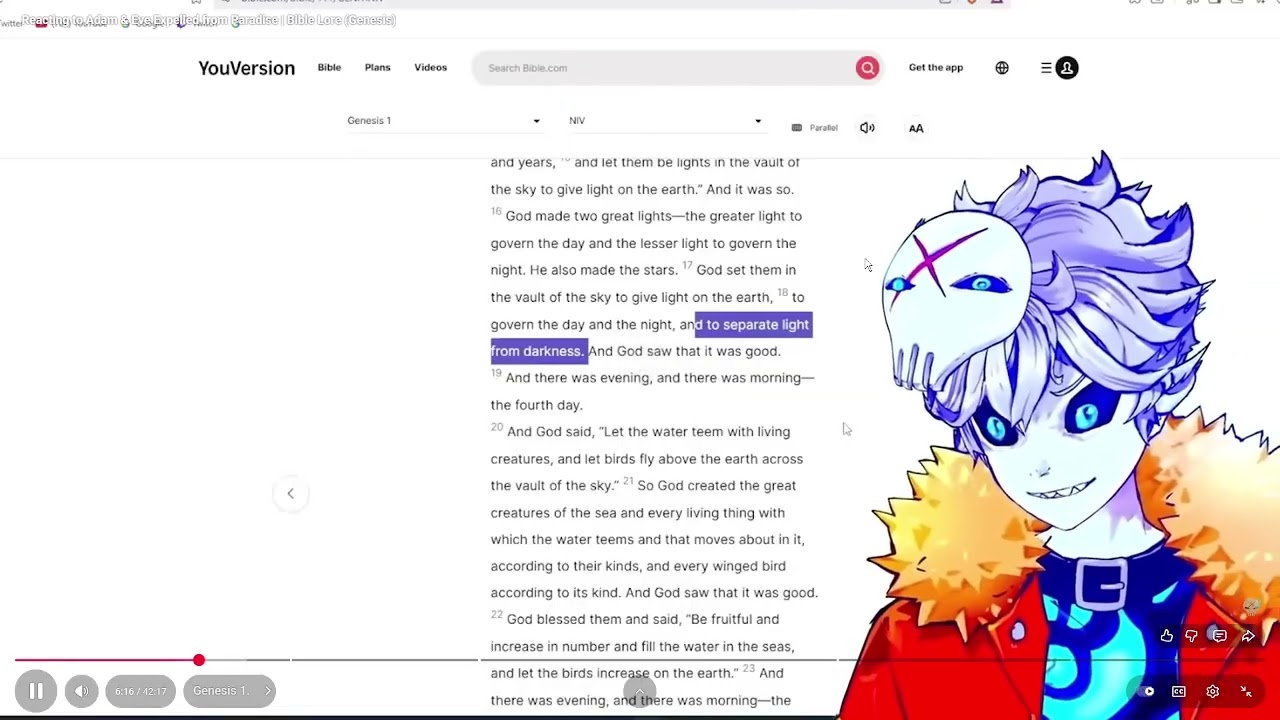This screenshot has height=720, width=1280.
Task: Expand the NIV version dropdown
Action: point(665,120)
